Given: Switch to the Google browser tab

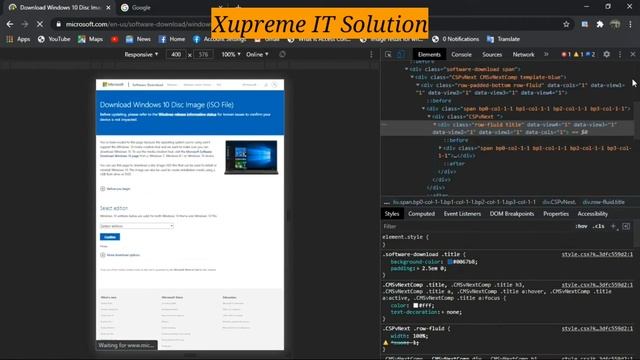Looking at the screenshot, I should 141,7.
